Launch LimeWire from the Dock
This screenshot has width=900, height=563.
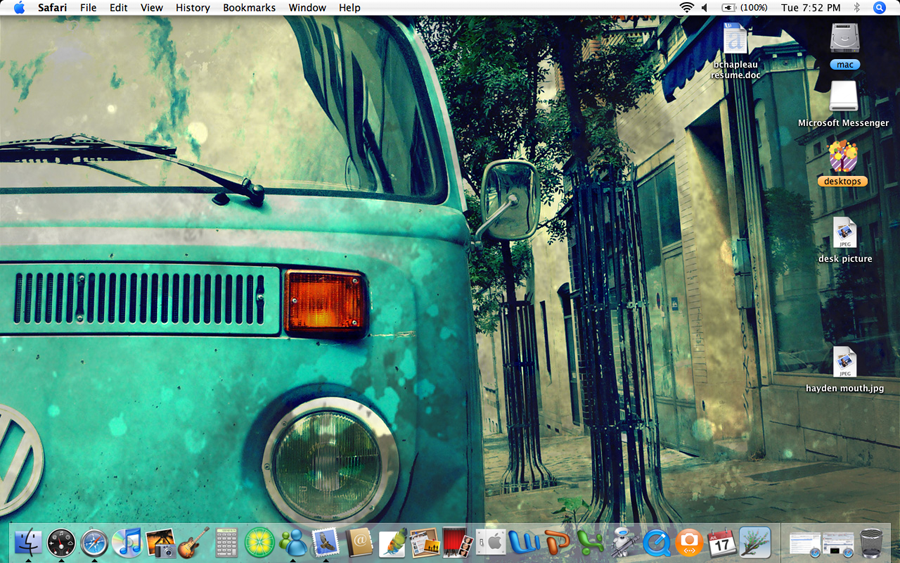click(x=259, y=542)
